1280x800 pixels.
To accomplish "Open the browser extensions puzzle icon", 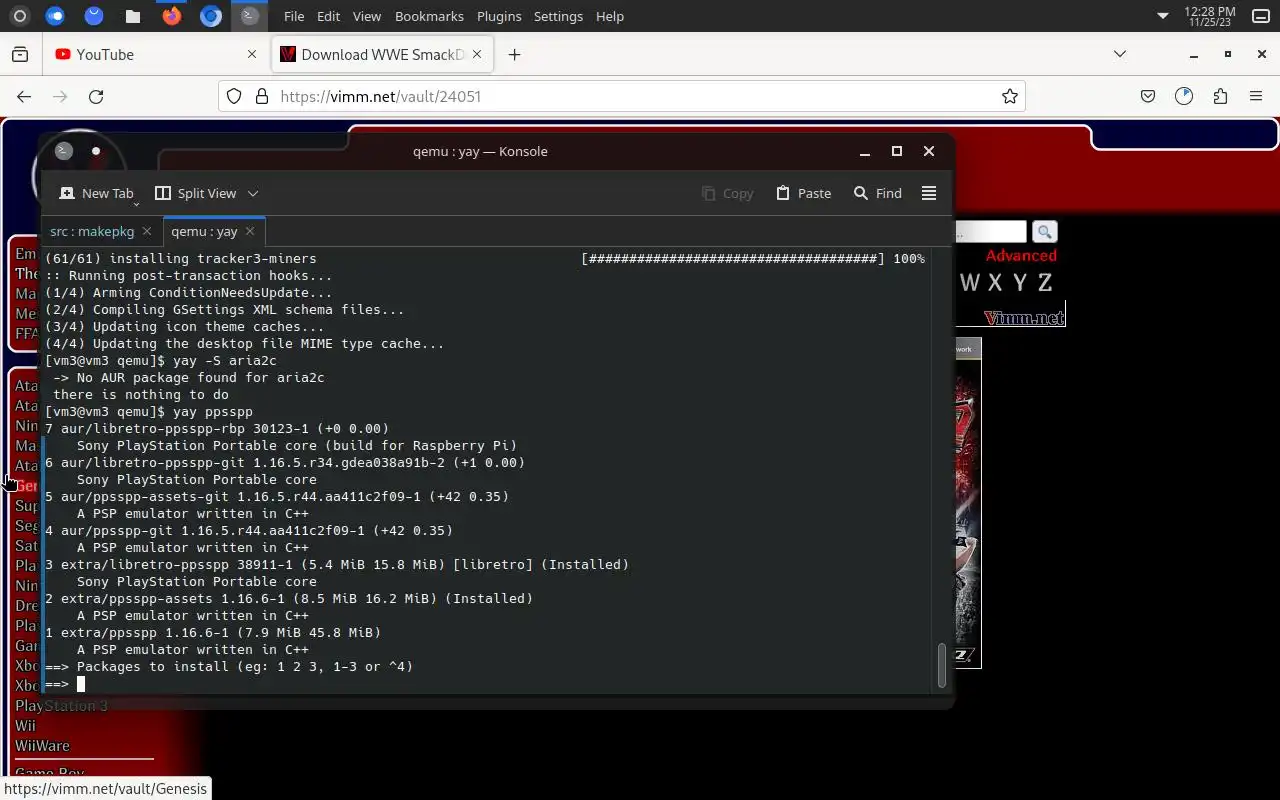I will [1220, 96].
